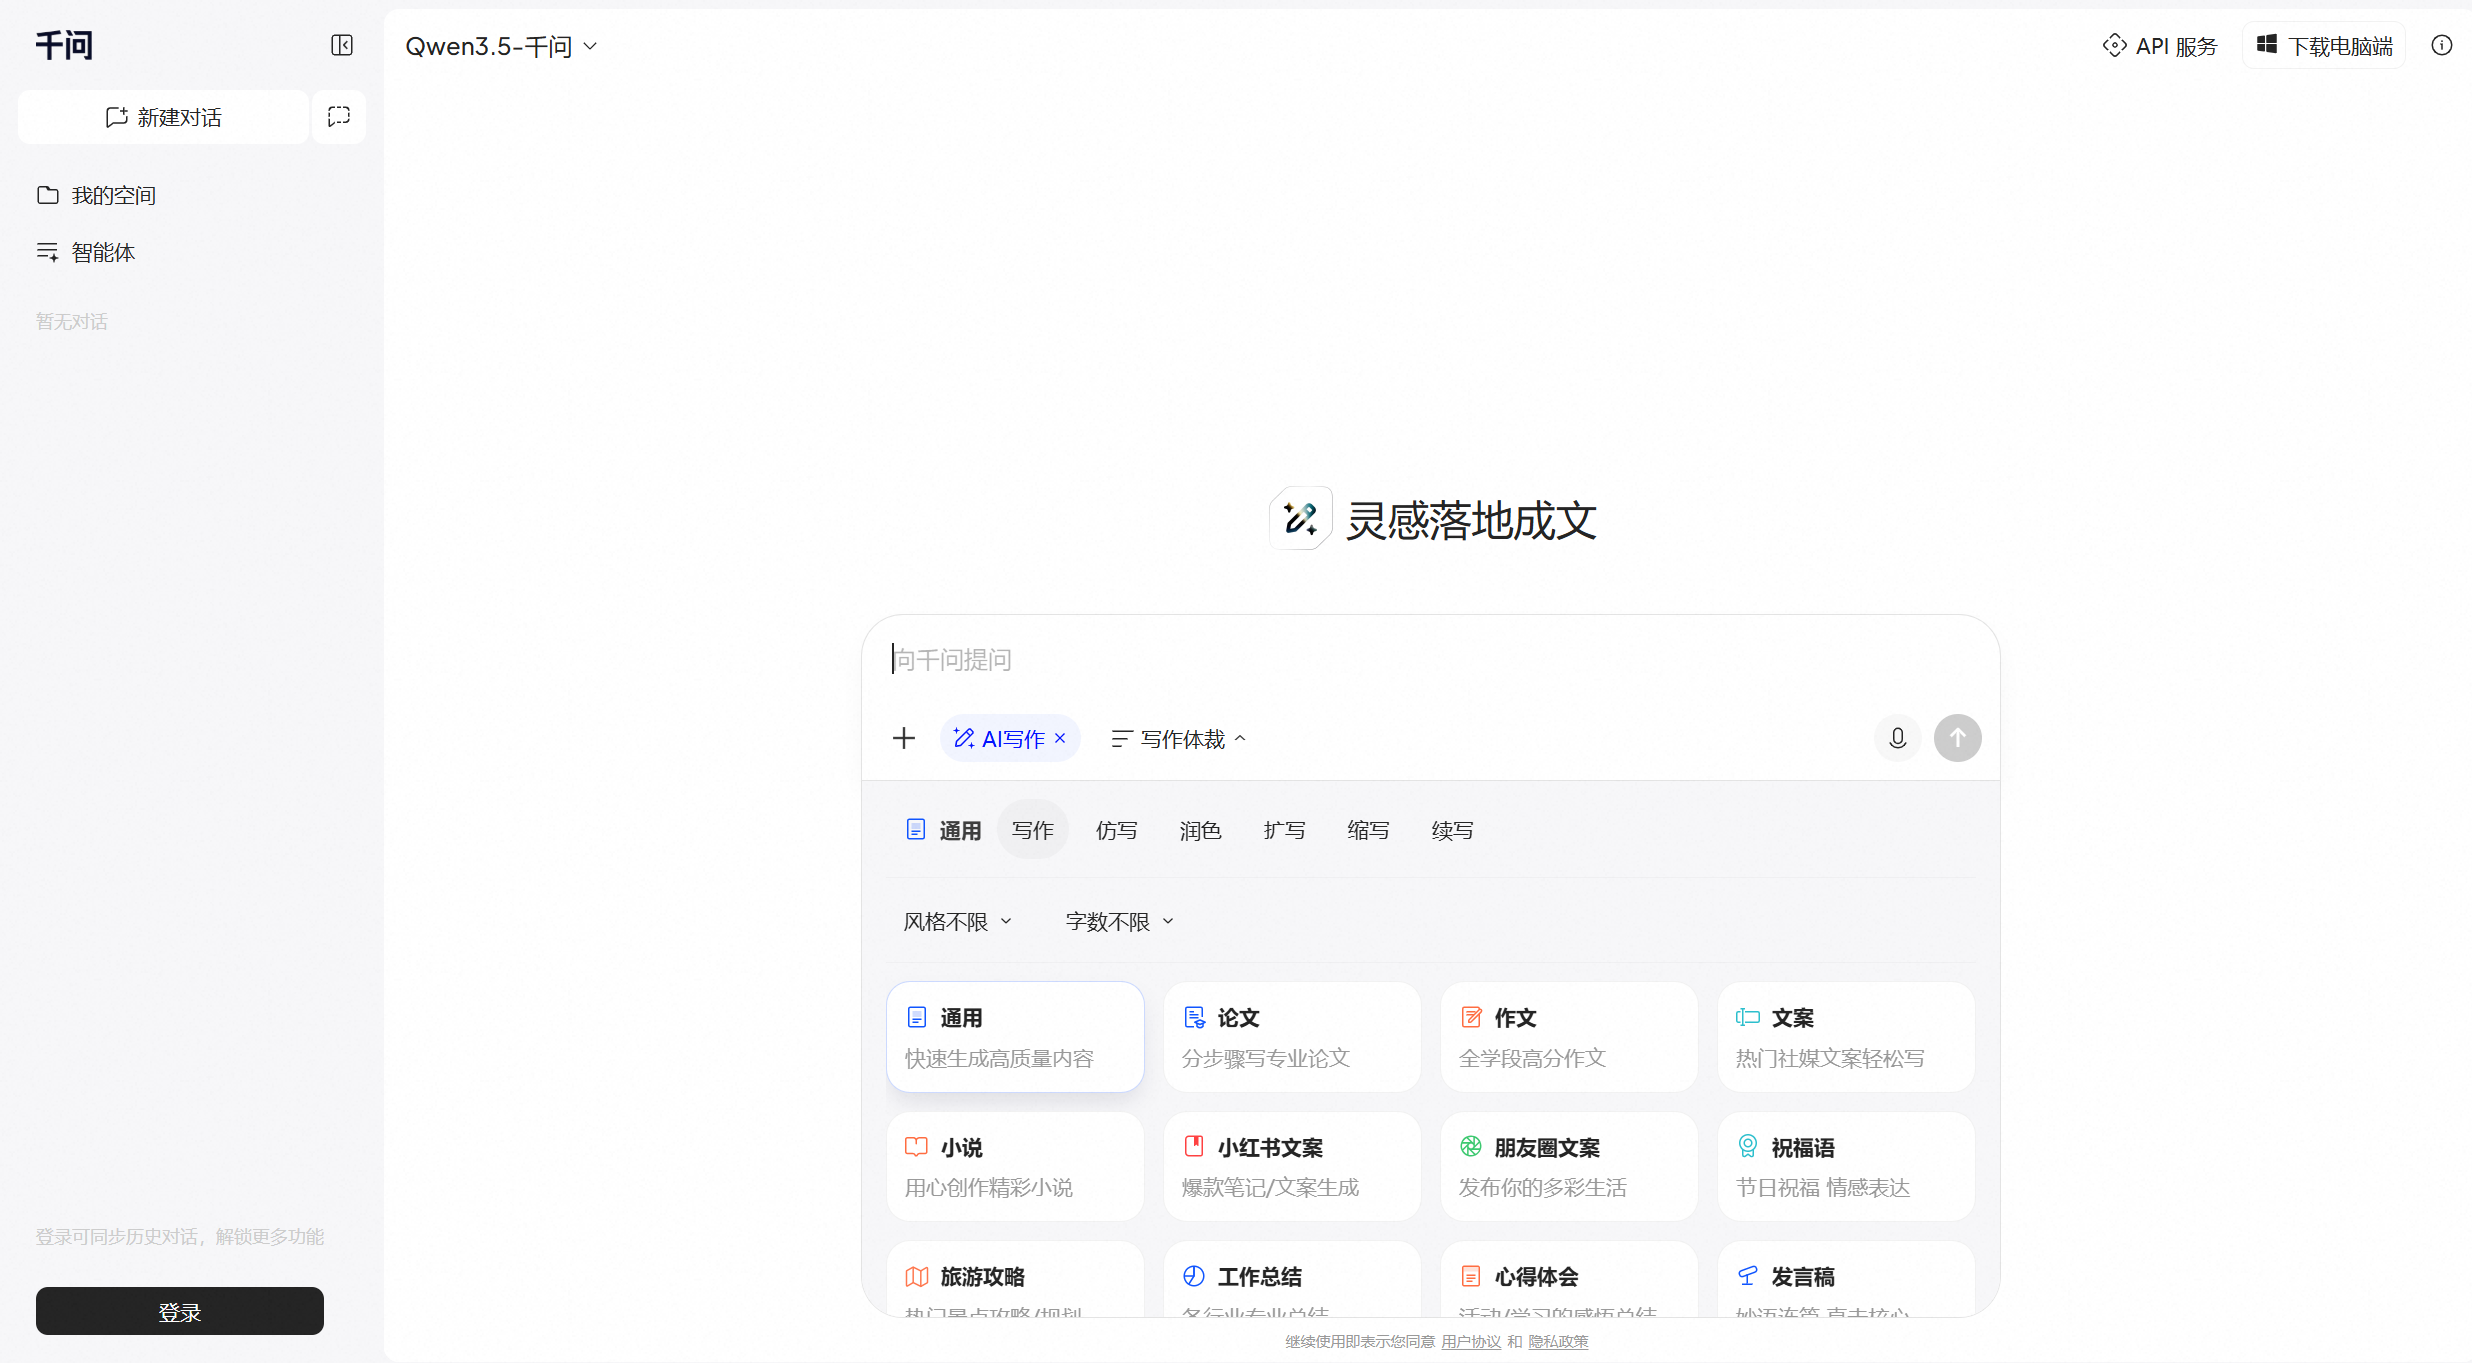Image resolution: width=2472 pixels, height=1363 pixels.
Task: Collapse the sidebar with the panel icon
Action: coord(342,45)
